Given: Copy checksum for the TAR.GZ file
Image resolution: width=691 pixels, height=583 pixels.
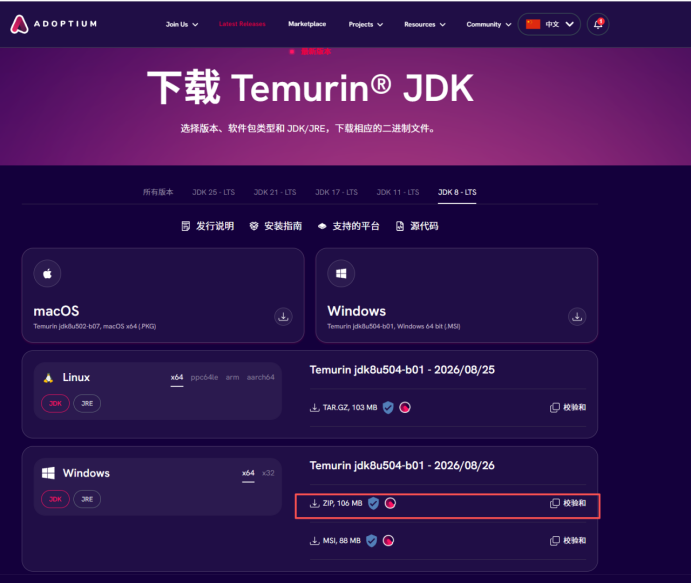Looking at the screenshot, I should pos(568,408).
